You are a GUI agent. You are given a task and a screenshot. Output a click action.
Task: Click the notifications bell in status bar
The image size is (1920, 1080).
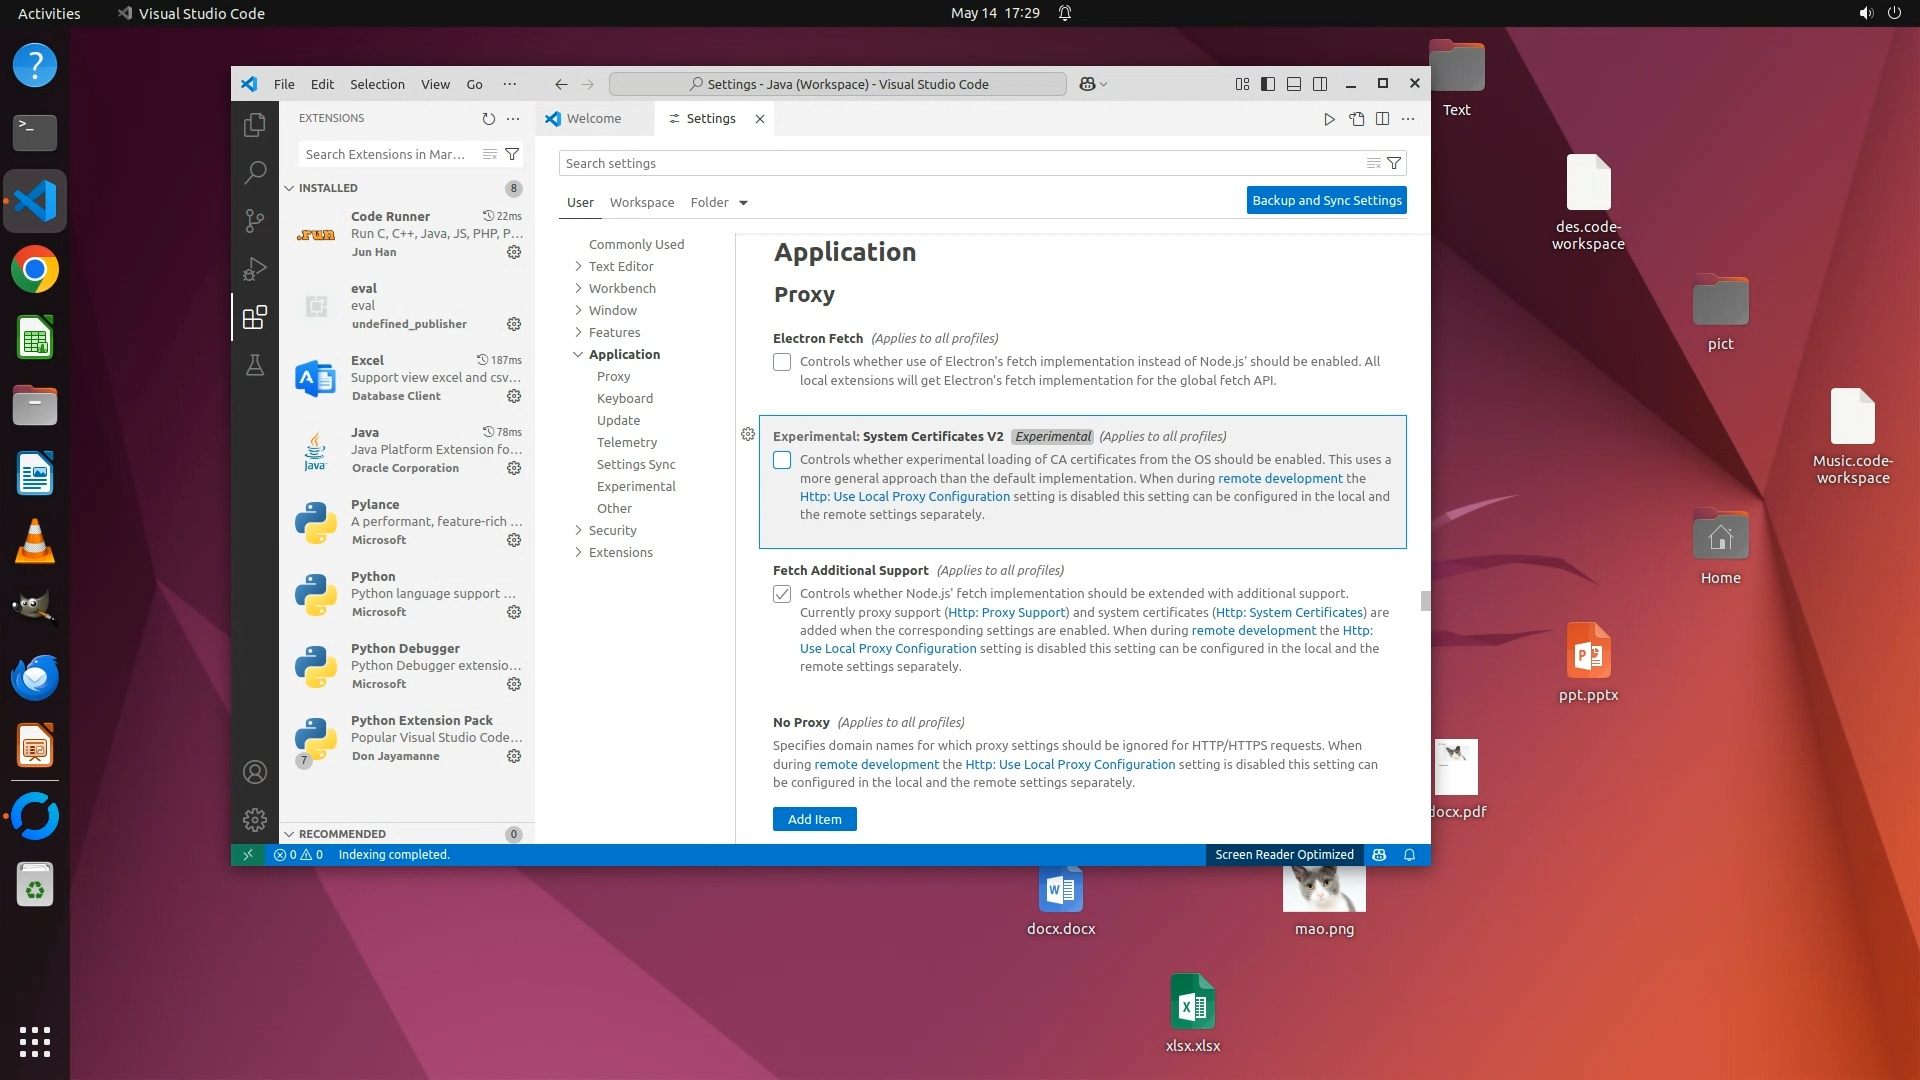[1409, 855]
